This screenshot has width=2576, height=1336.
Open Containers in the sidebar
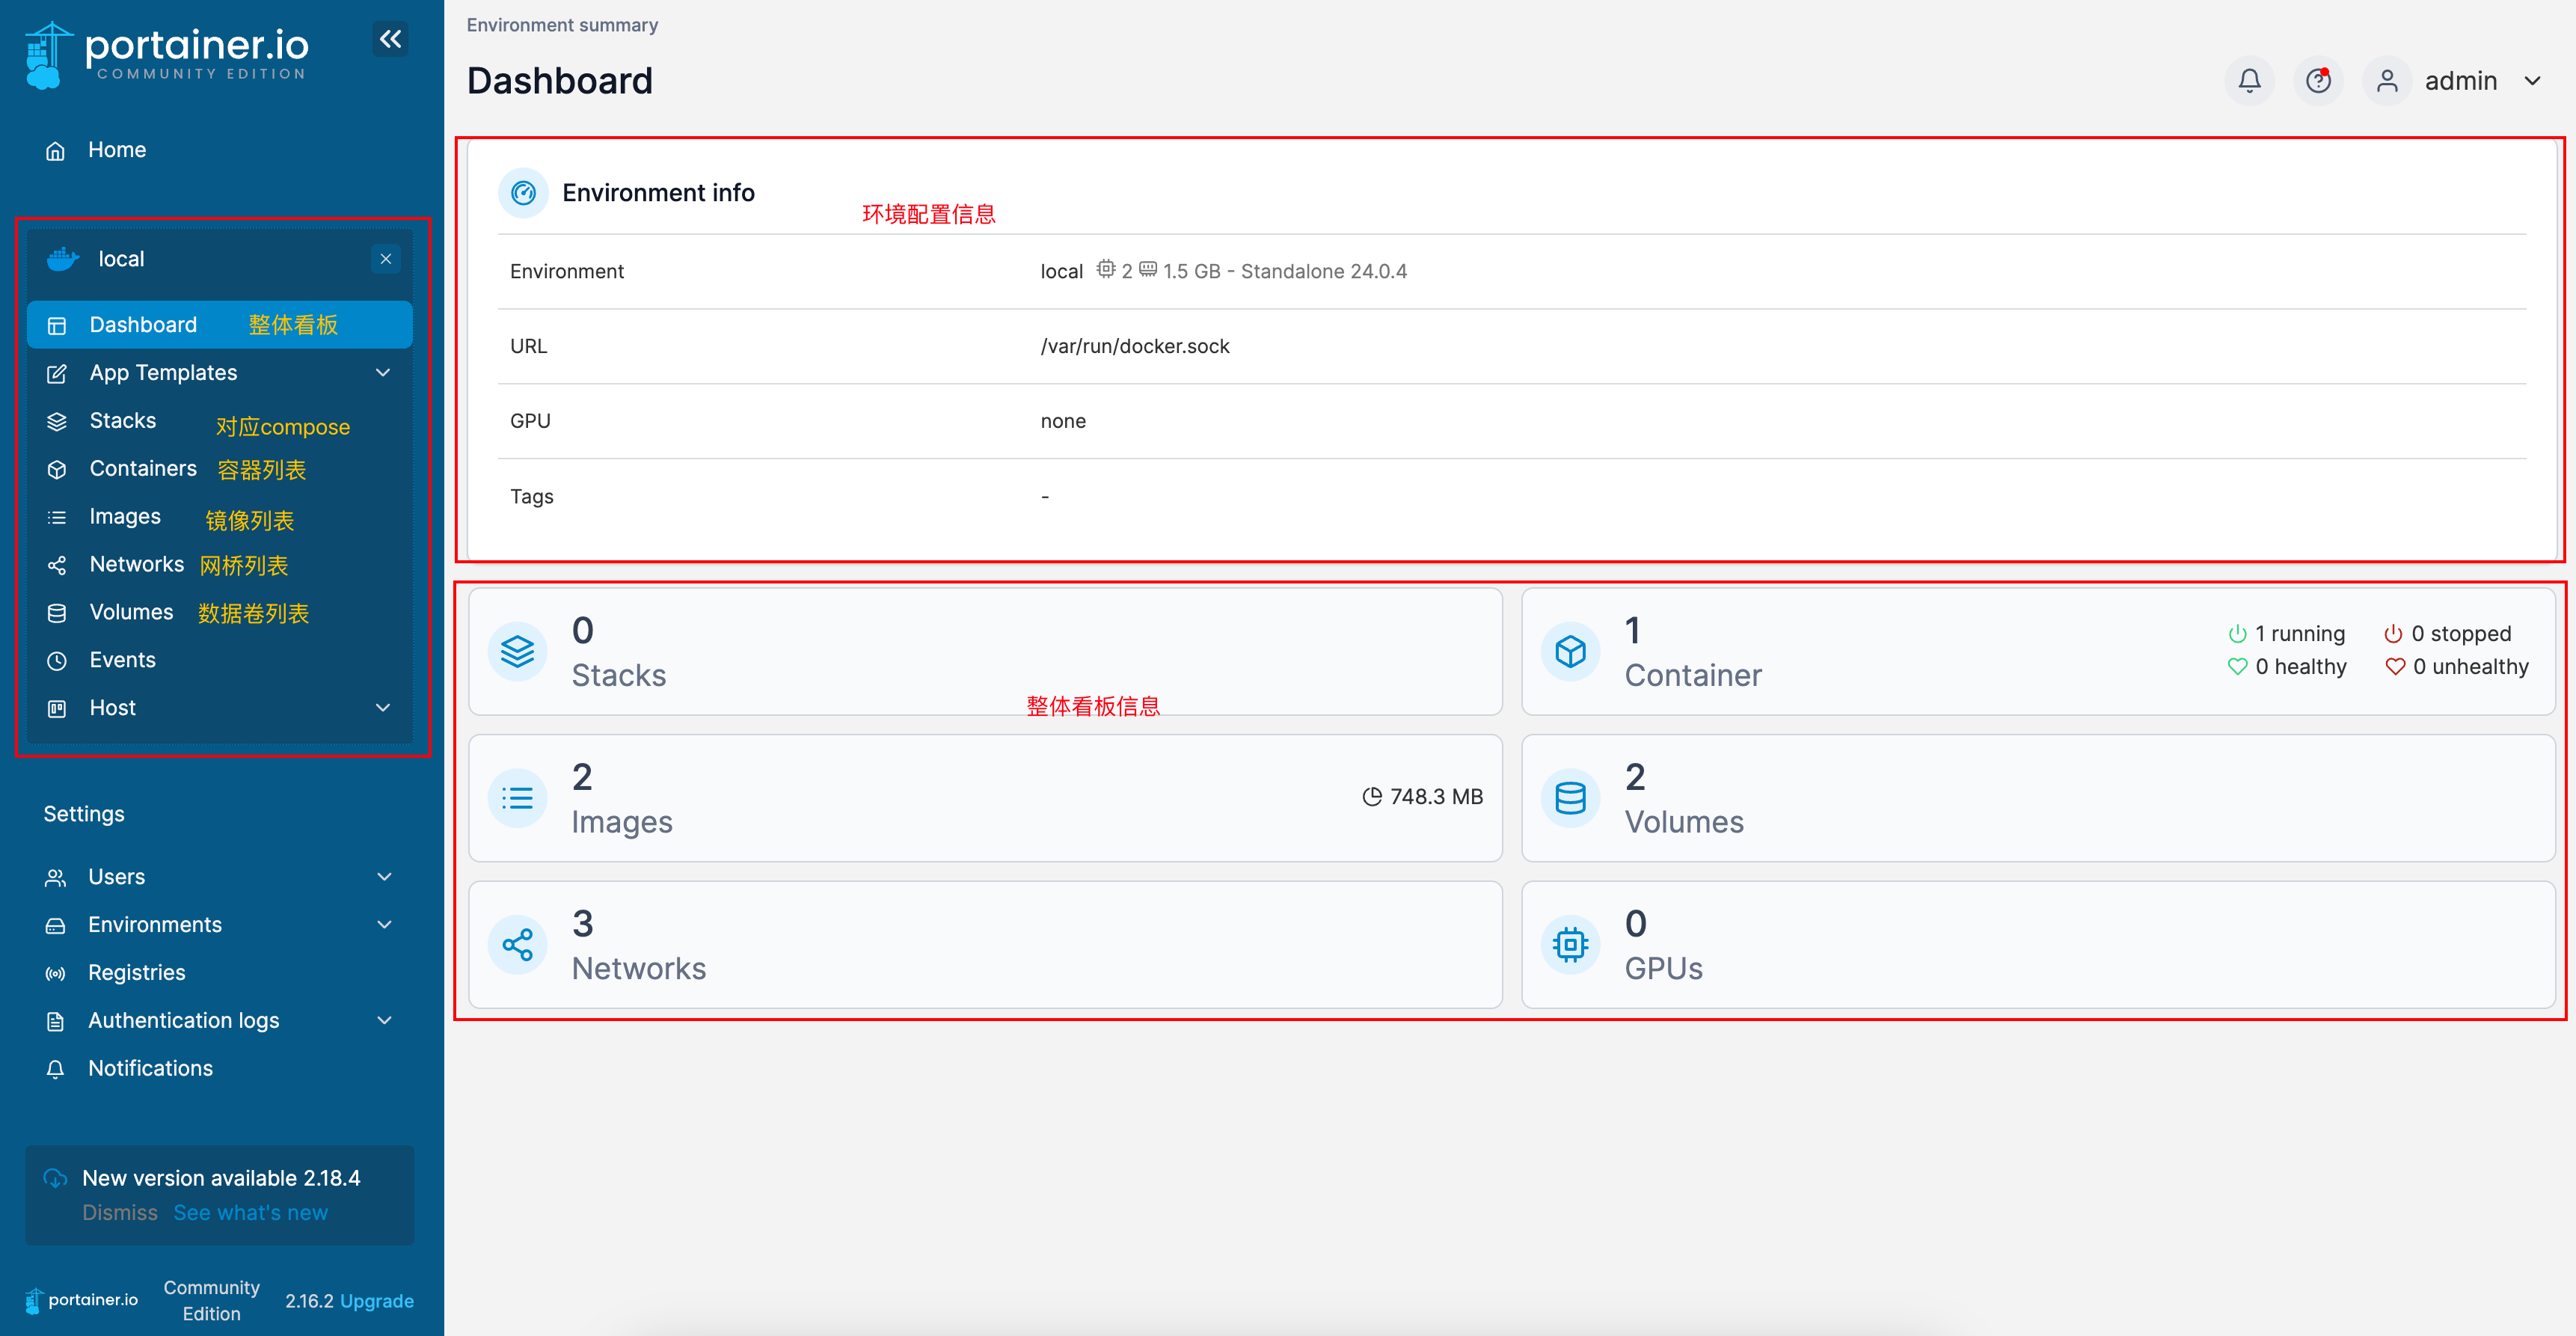pos(143,469)
